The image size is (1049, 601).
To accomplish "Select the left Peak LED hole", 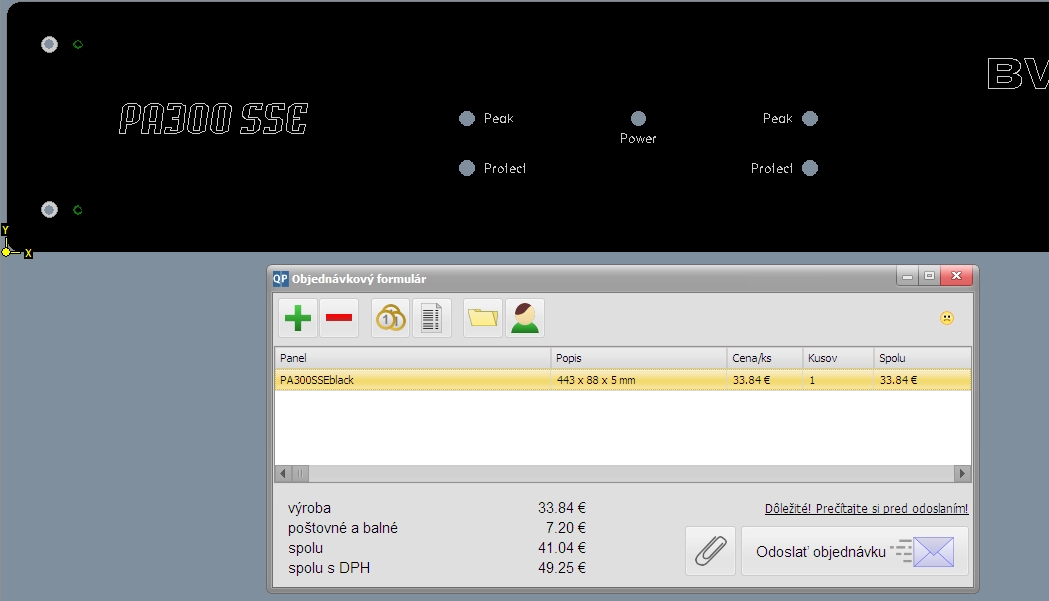I will pos(467,118).
